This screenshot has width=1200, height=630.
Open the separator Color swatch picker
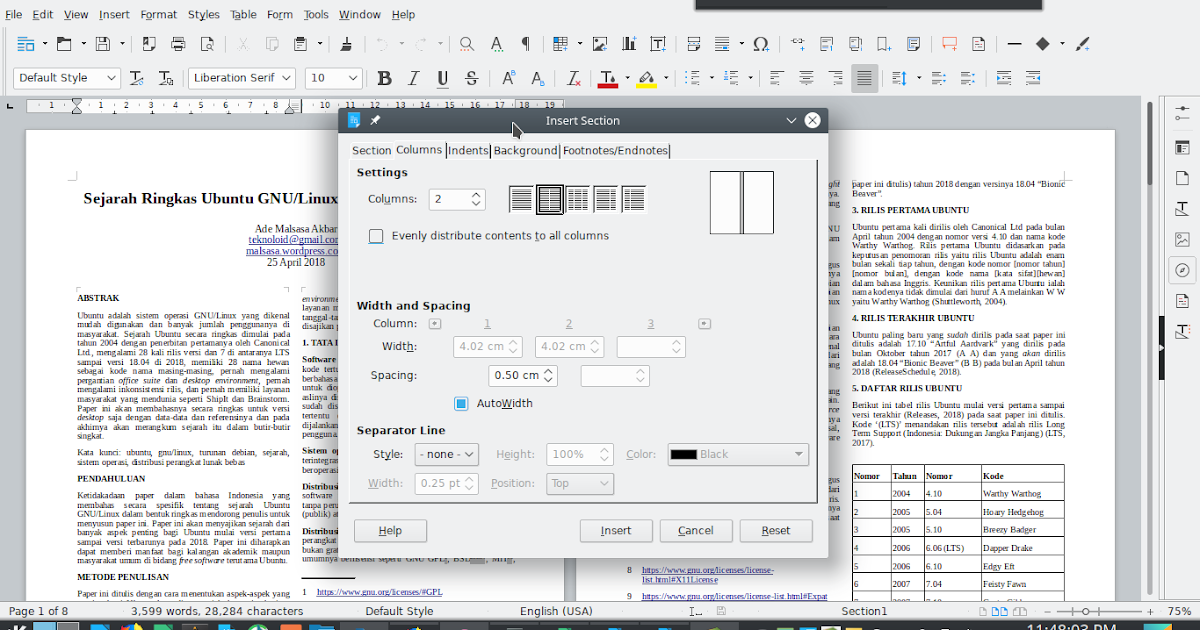click(x=737, y=454)
